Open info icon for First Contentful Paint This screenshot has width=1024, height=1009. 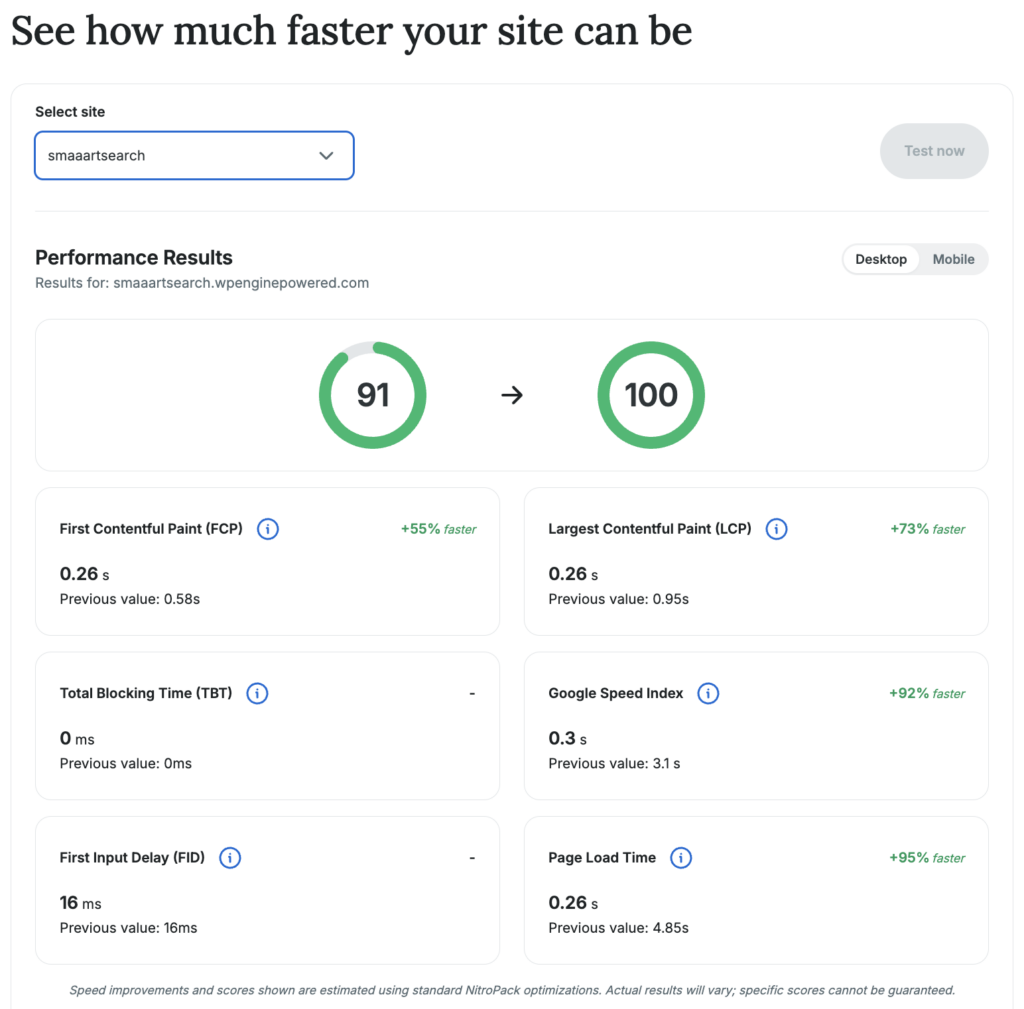click(267, 529)
